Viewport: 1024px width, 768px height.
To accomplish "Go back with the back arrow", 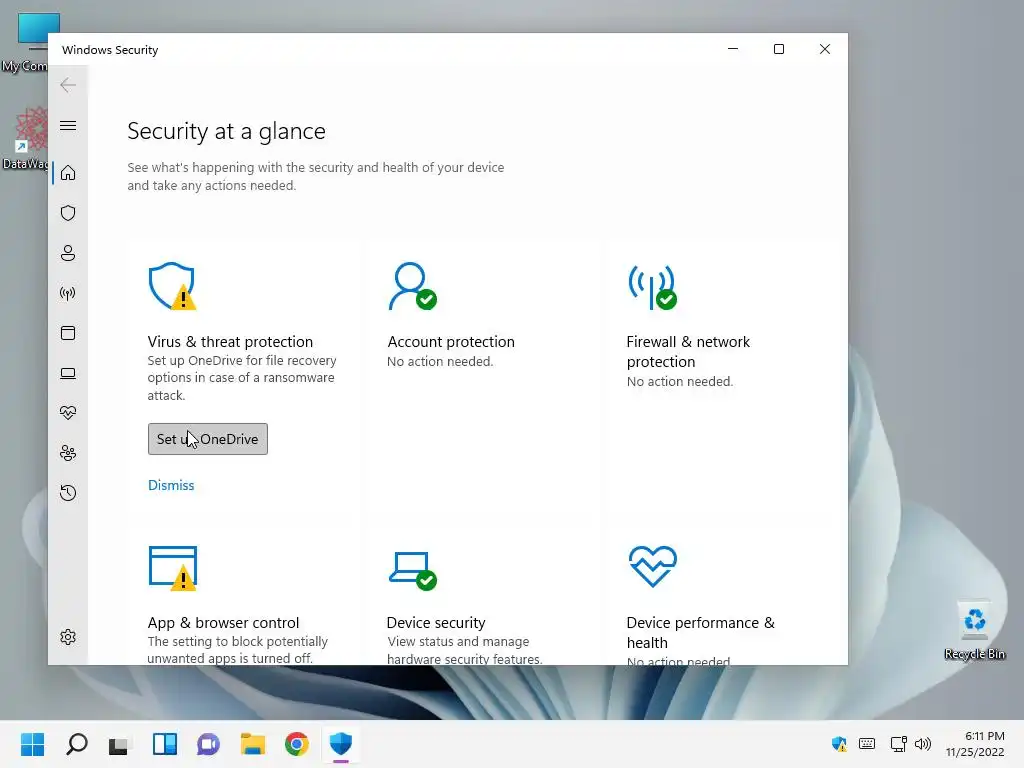I will (x=68, y=85).
